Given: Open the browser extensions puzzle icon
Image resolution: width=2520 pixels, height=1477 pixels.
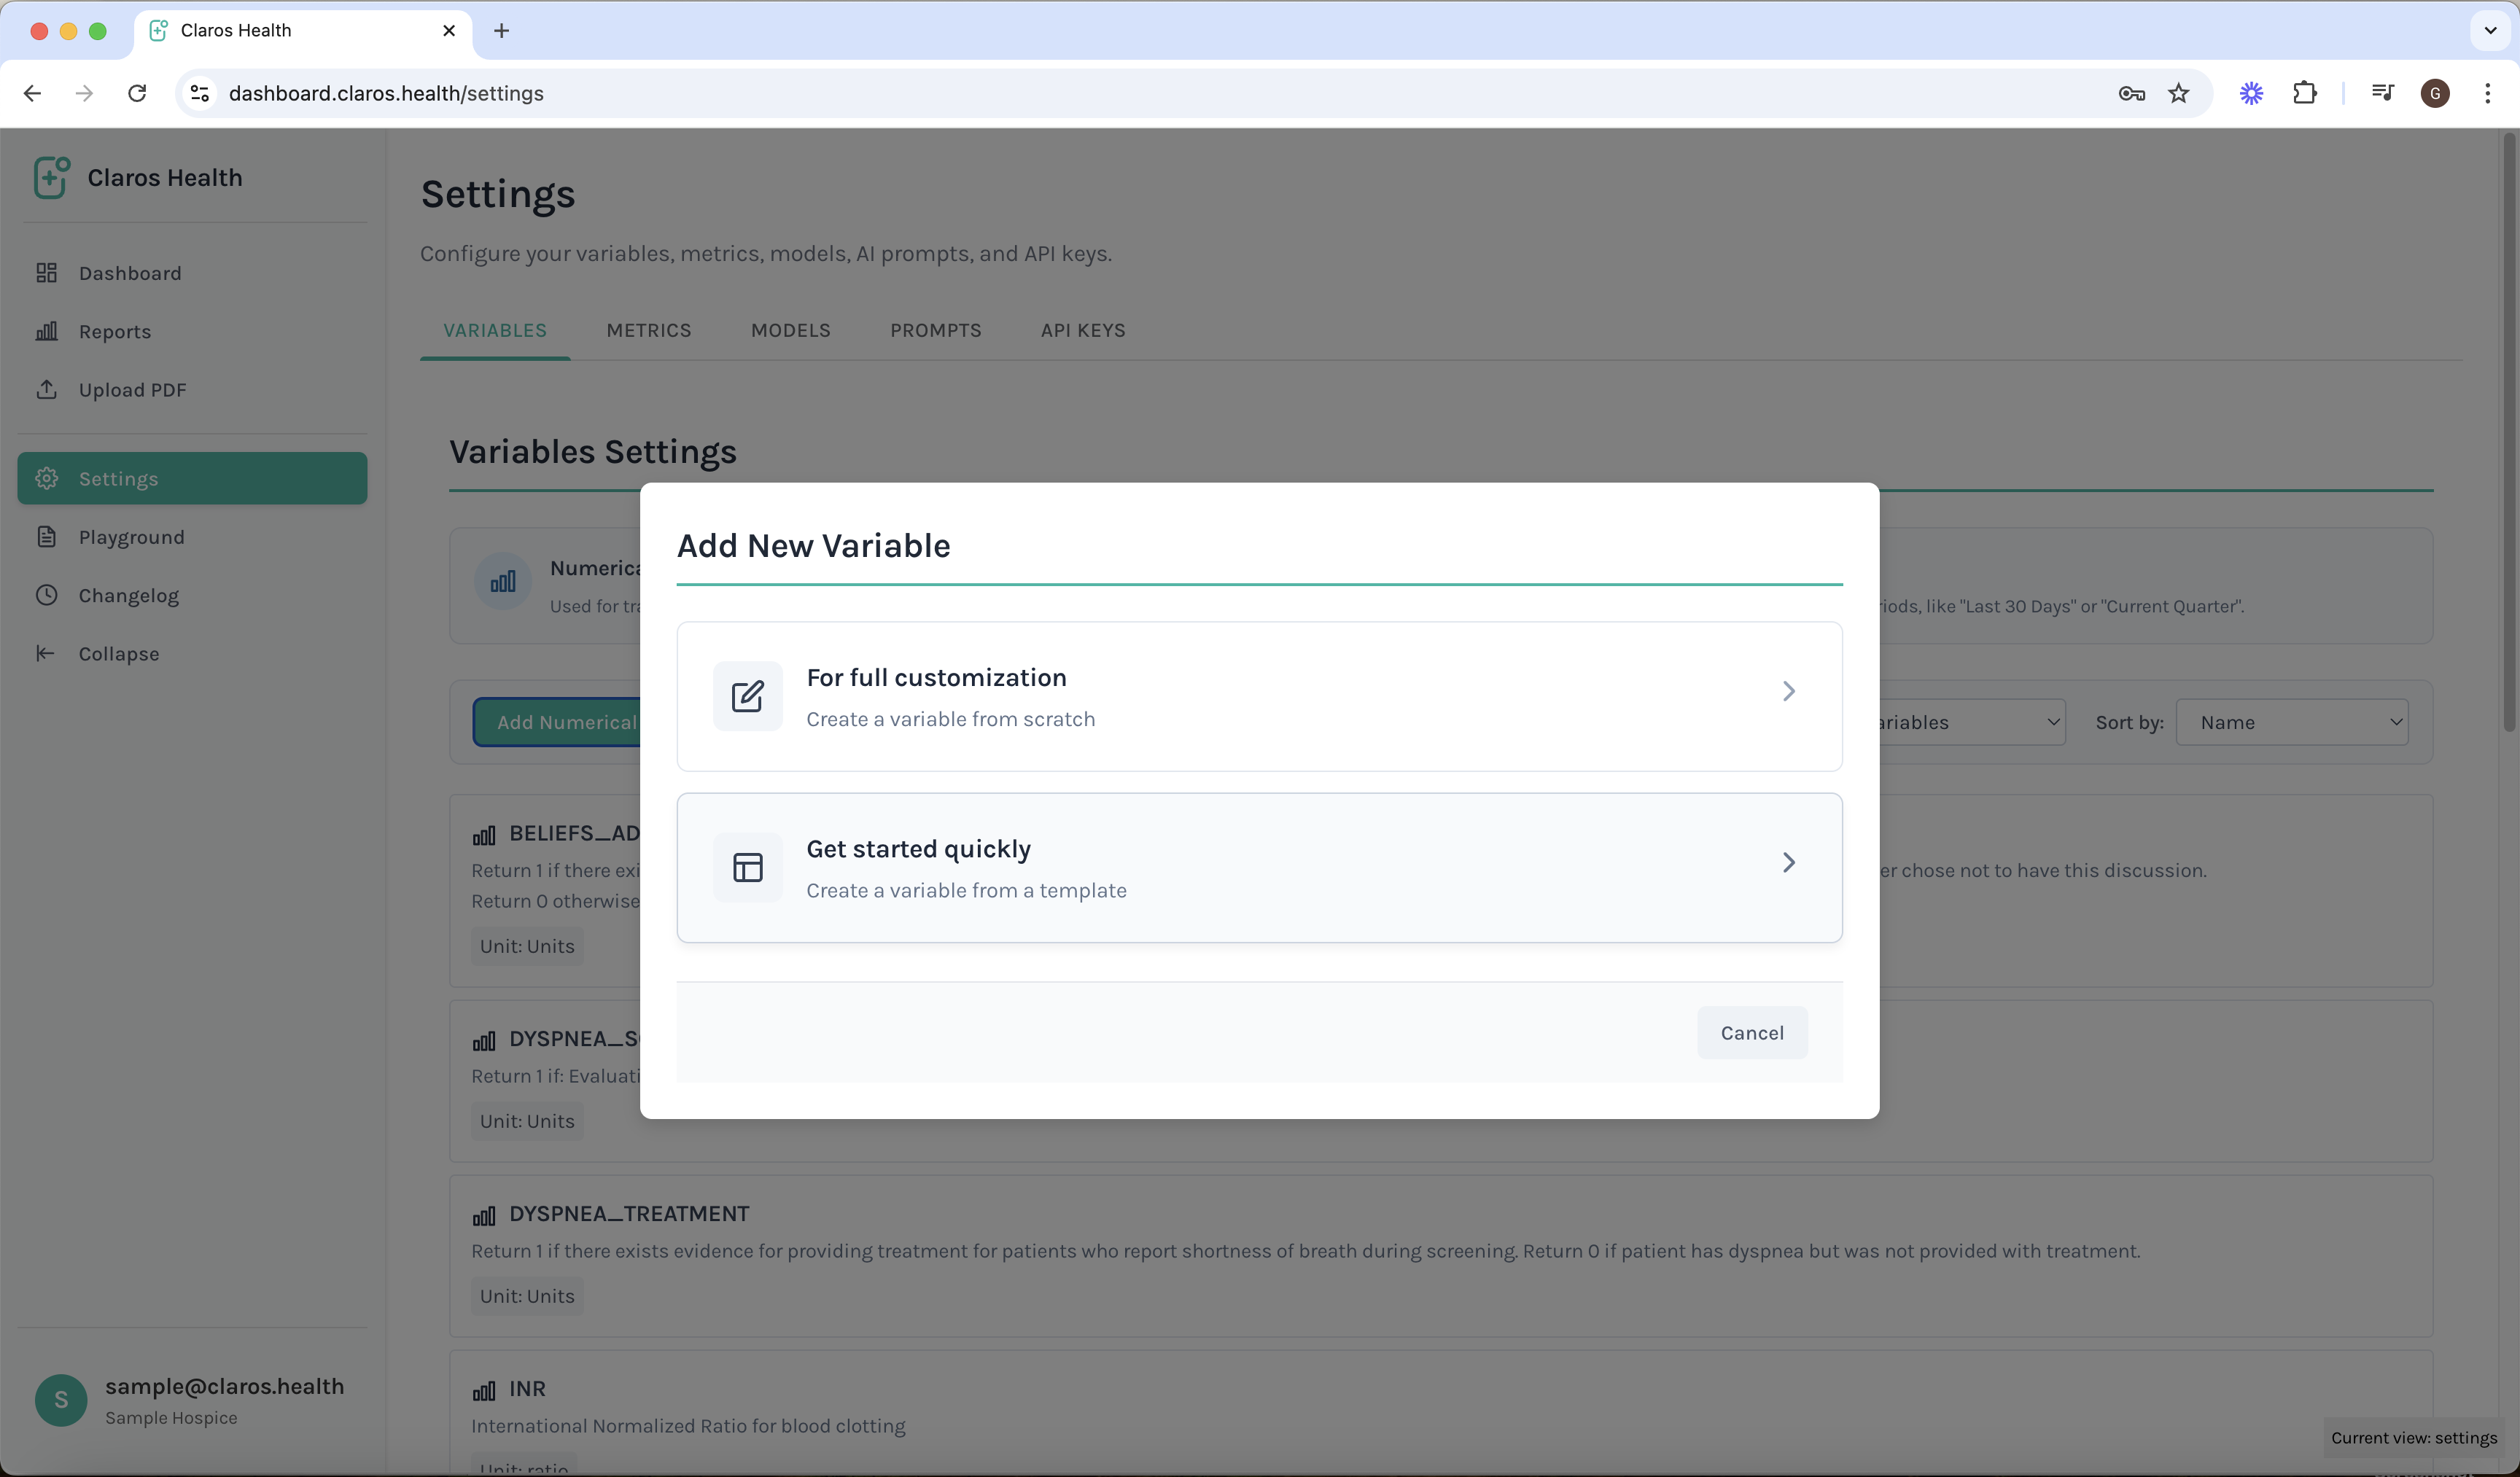Looking at the screenshot, I should coord(2305,93).
